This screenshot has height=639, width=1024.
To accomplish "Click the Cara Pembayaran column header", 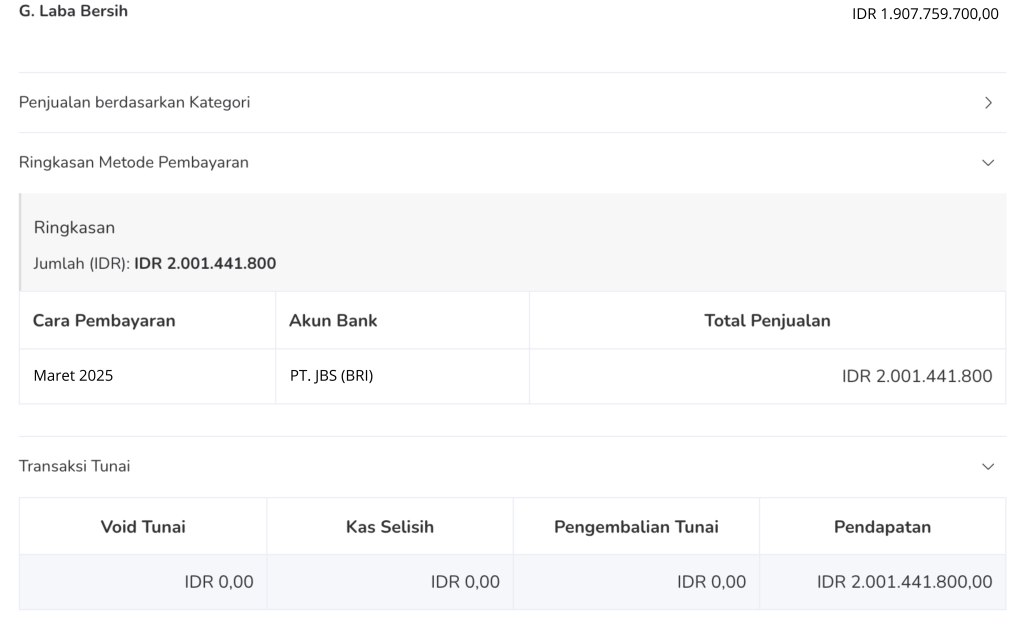I will [x=104, y=321].
